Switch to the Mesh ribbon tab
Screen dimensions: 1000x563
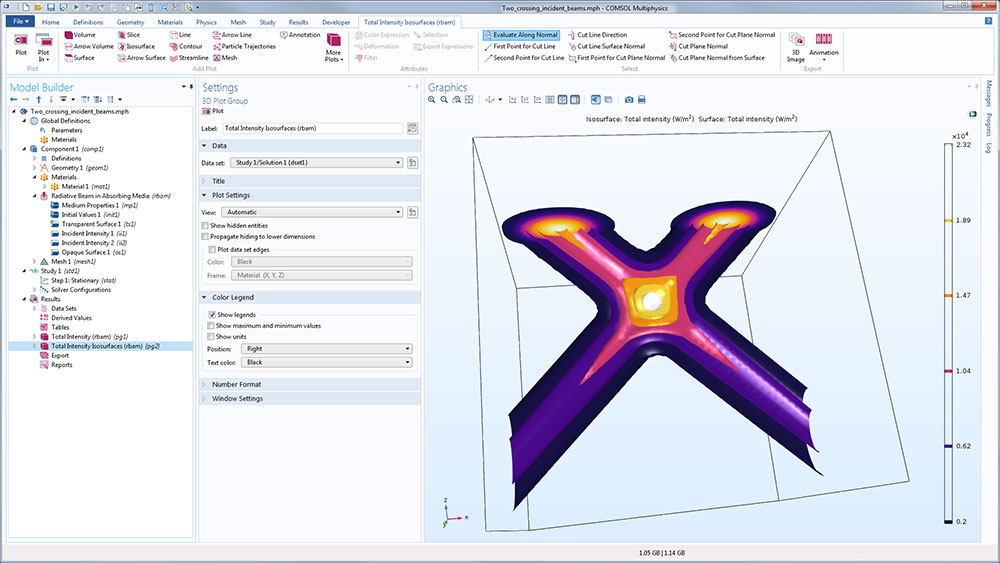coord(237,21)
